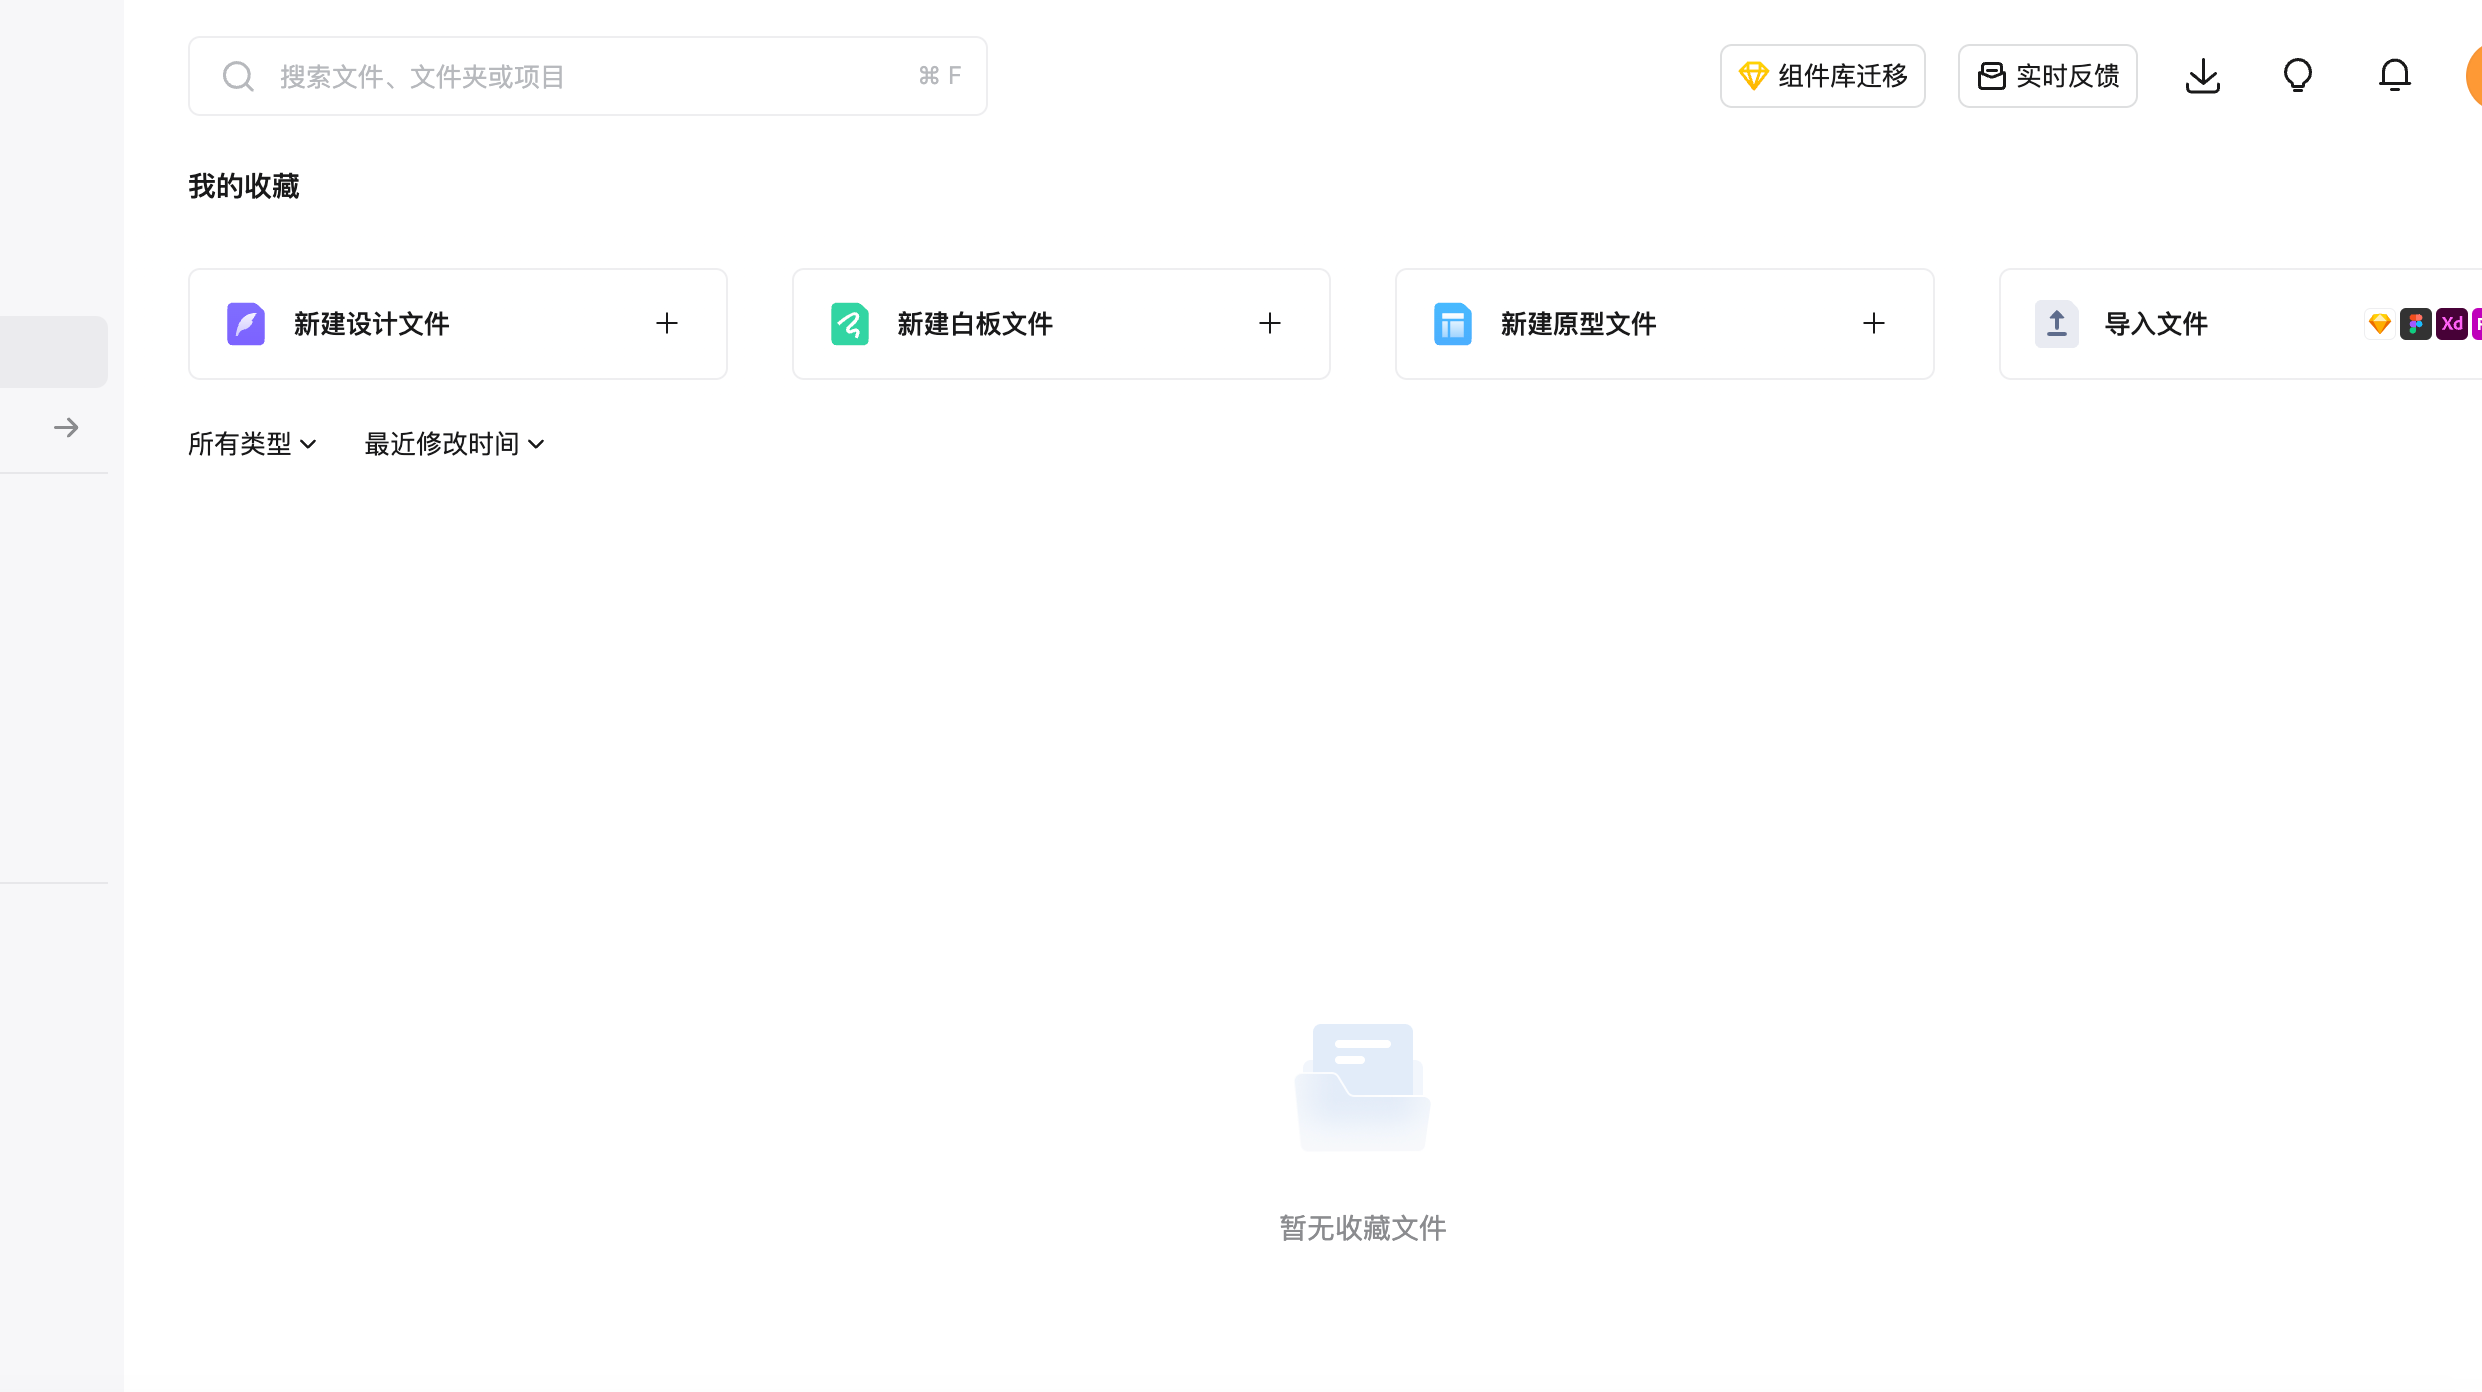Click the ⌘ F shortcut hint
The height and width of the screenshot is (1392, 2482).
940,76
